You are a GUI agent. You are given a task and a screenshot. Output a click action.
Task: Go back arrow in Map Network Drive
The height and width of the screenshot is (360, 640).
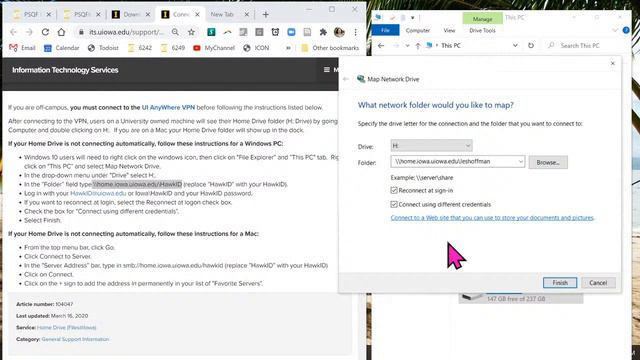[x=346, y=79]
